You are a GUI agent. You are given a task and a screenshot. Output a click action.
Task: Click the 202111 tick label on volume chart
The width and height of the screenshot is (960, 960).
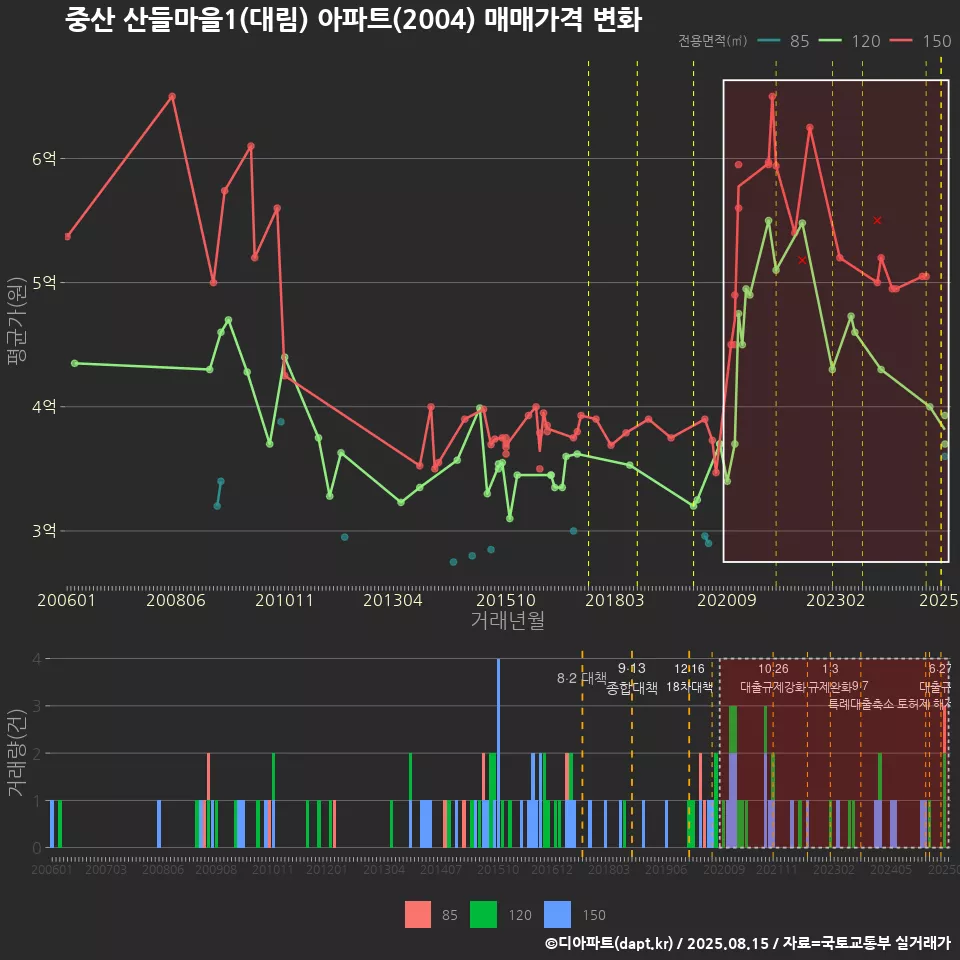pos(776,869)
